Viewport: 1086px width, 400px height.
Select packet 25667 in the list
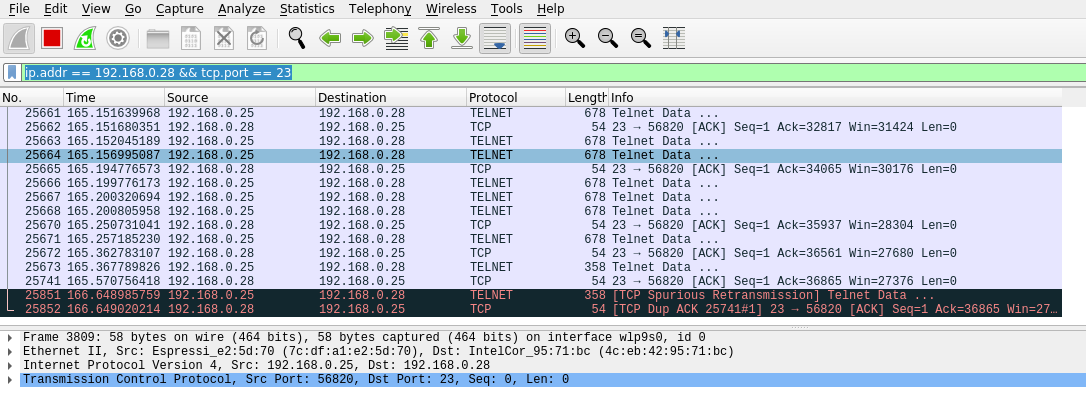[x=531, y=197]
